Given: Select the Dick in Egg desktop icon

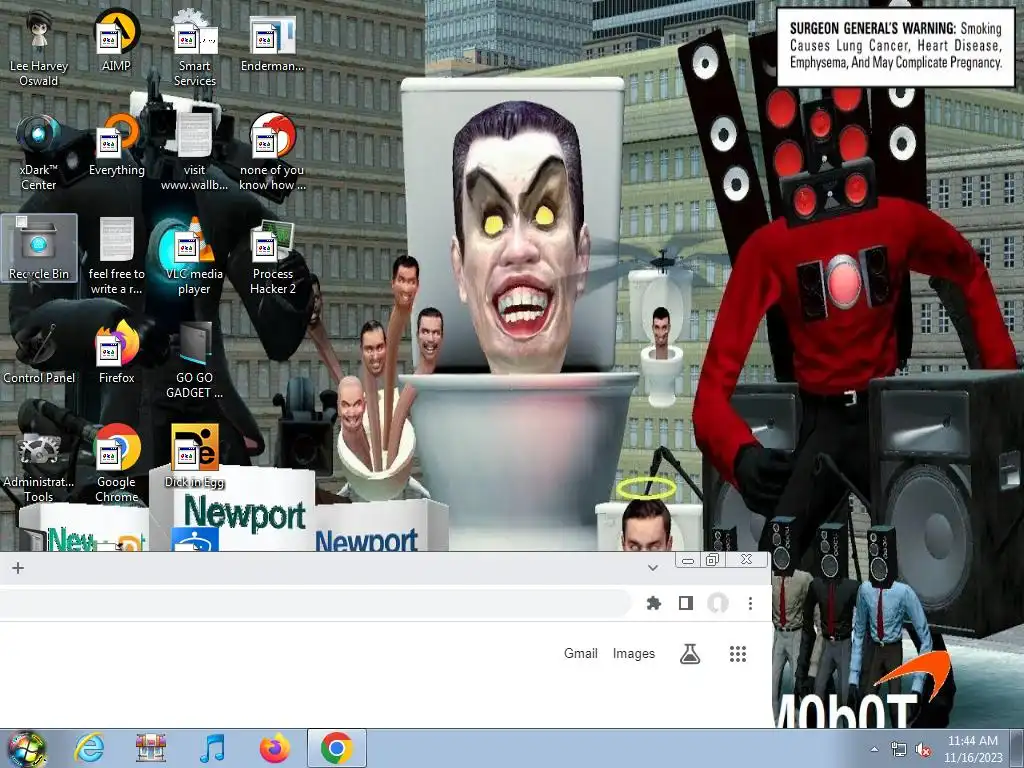Looking at the screenshot, I should pyautogui.click(x=195, y=456).
